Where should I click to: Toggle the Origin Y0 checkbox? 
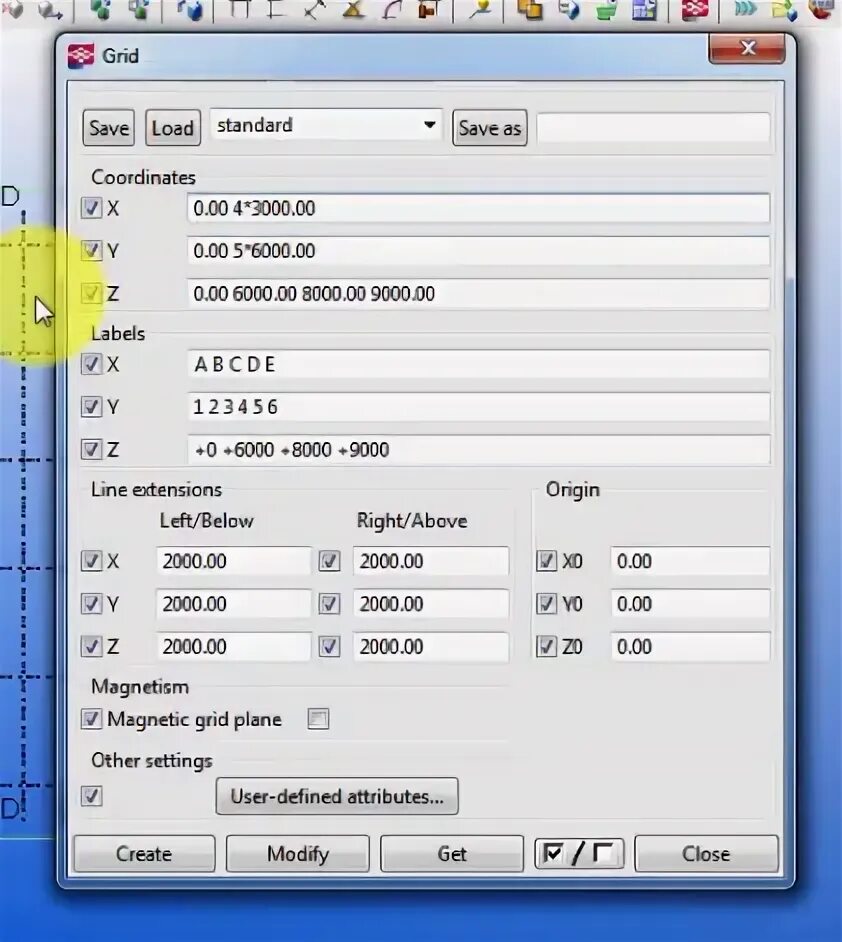click(x=547, y=604)
